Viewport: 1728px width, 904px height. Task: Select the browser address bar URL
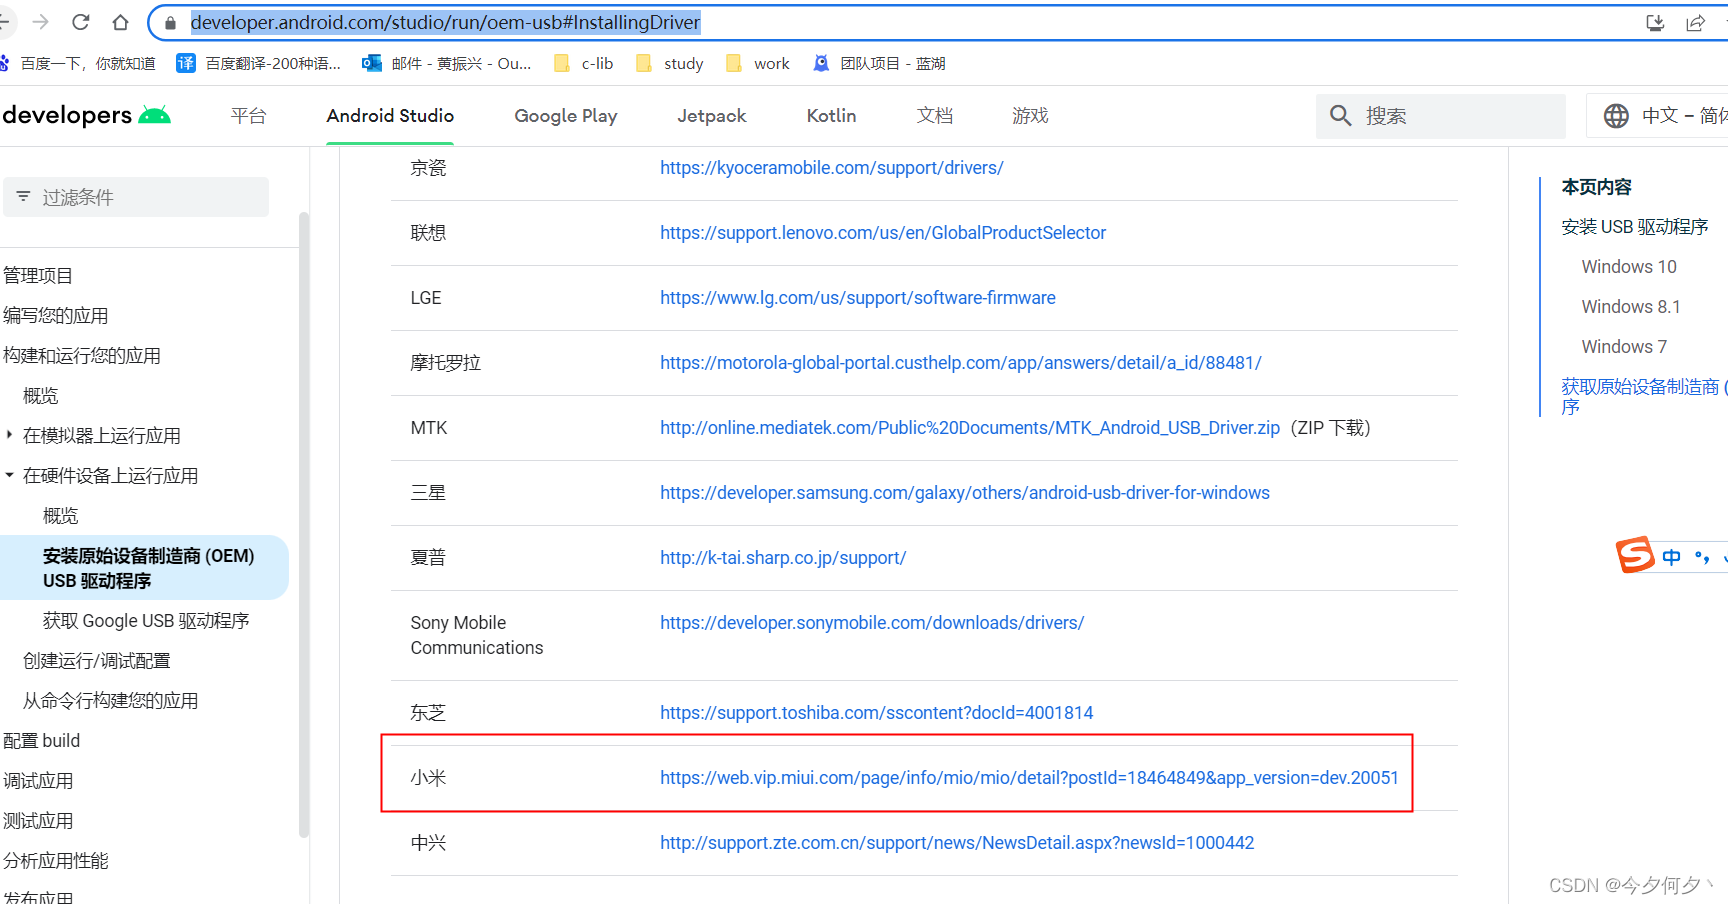pyautogui.click(x=445, y=22)
